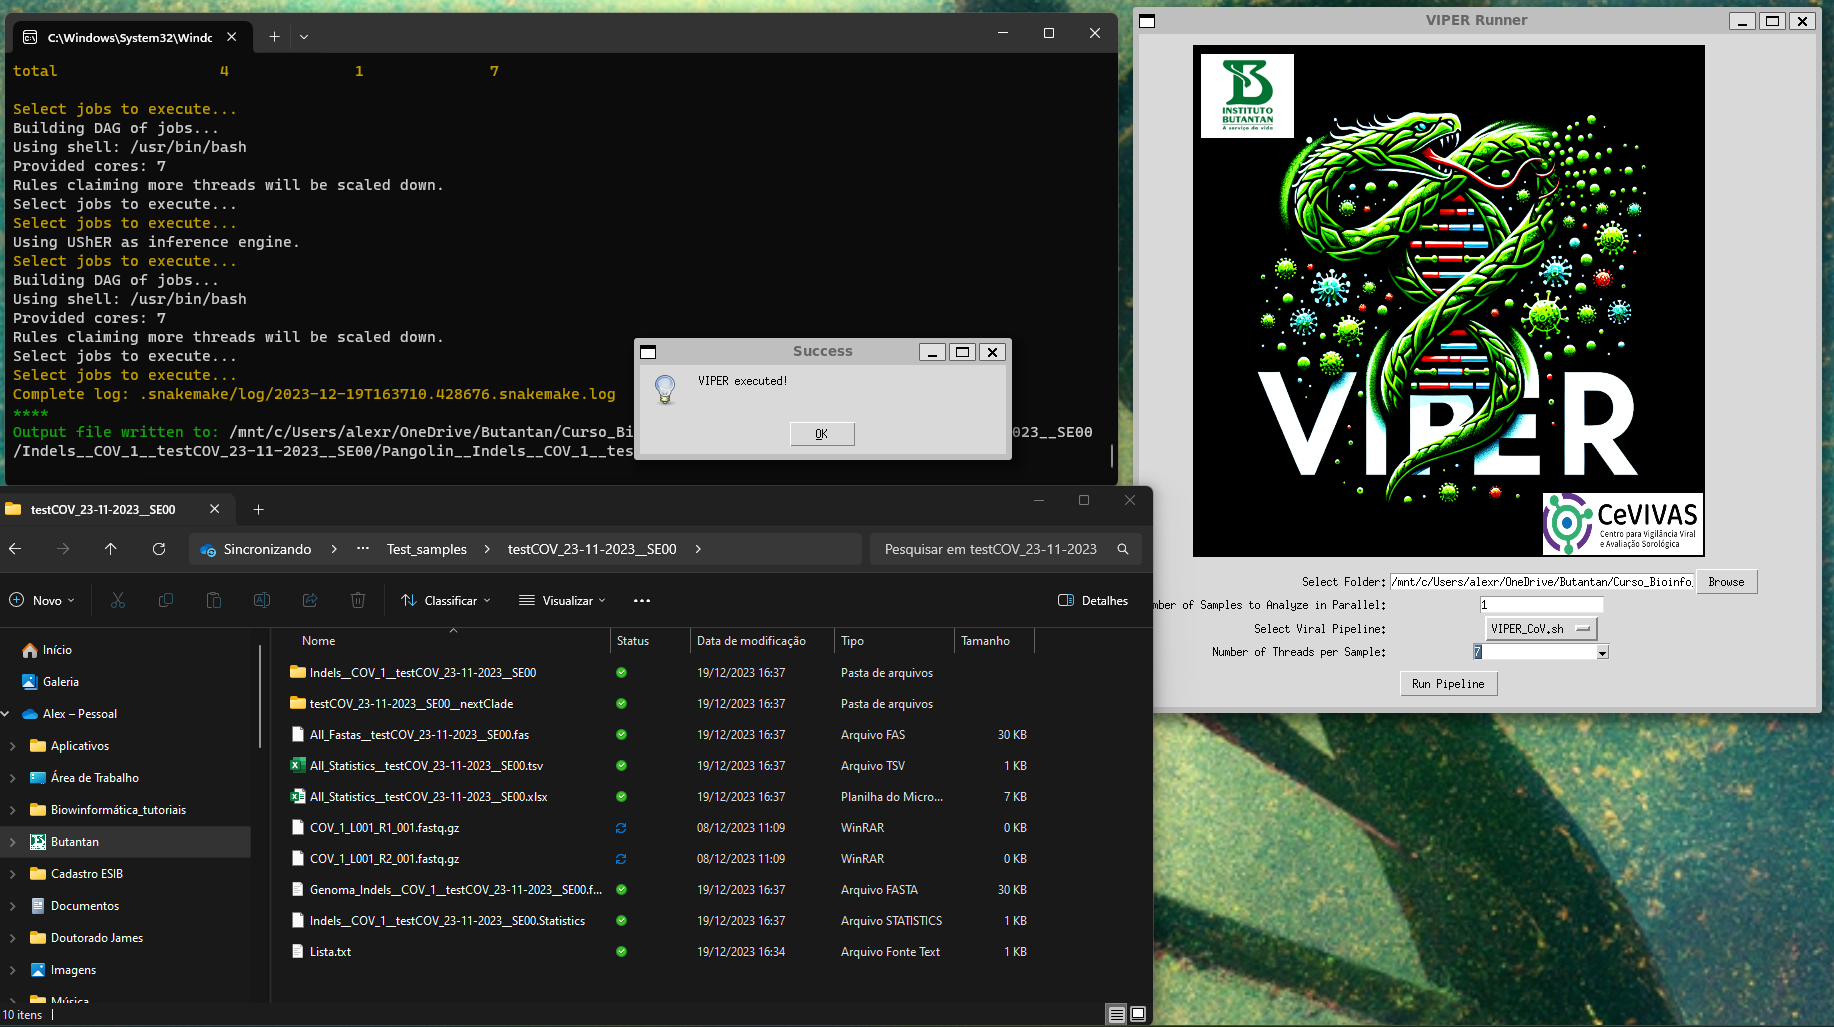Image resolution: width=1834 pixels, height=1027 pixels.
Task: Click Test_samples breadcrumb
Action: click(x=427, y=549)
